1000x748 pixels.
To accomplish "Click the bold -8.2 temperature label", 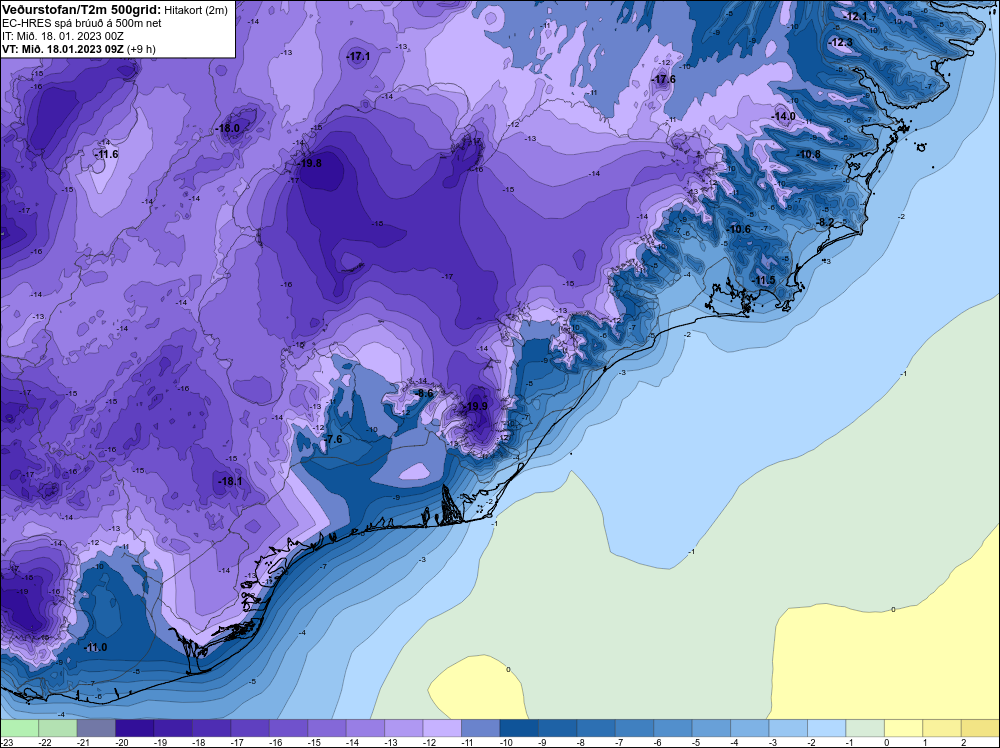I will pos(825,222).
